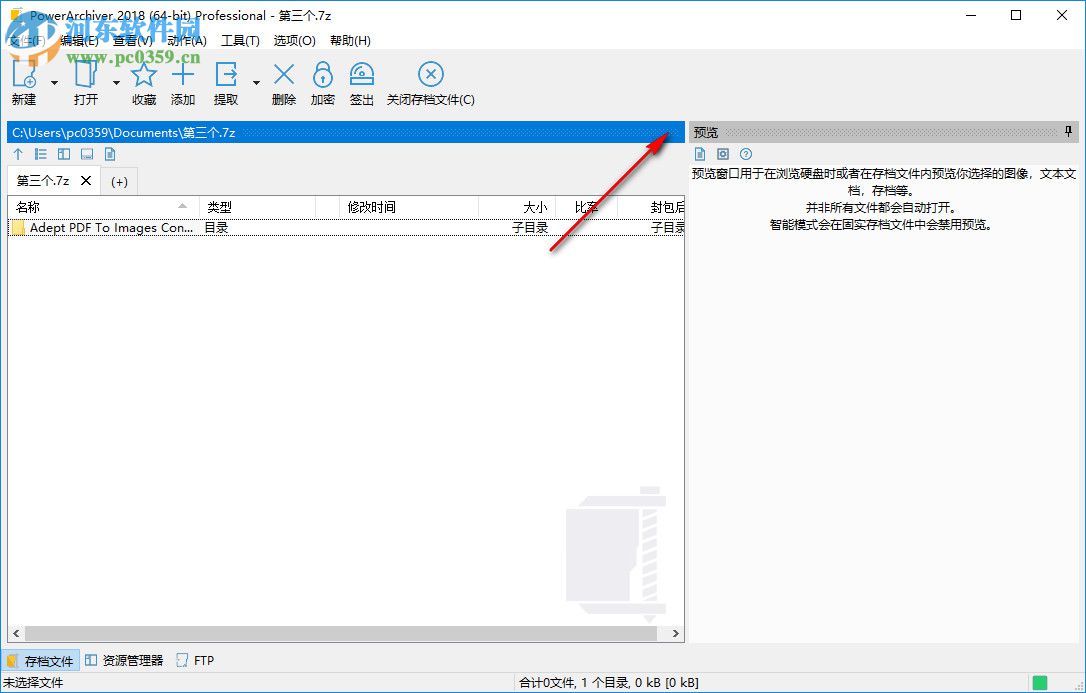Click the 删除 delete icon
Viewport: 1086px width, 693px height.
283,74
